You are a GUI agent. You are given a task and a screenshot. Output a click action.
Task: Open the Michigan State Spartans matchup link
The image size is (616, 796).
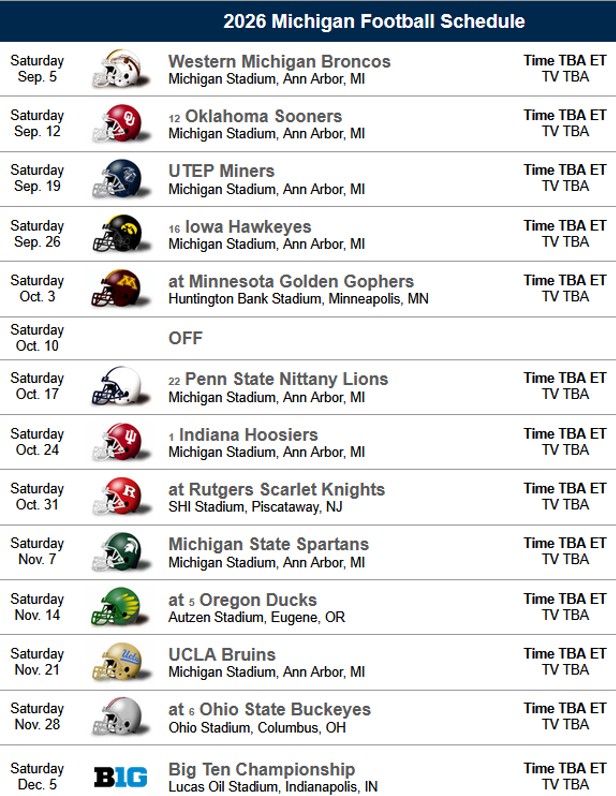coord(268,544)
